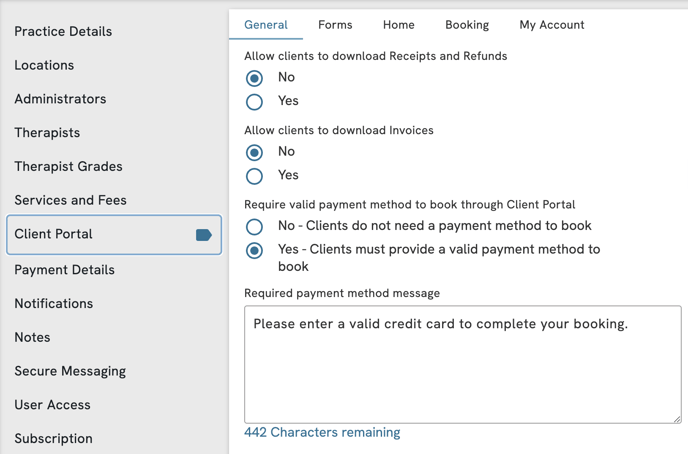Click the General tab

[266, 25]
